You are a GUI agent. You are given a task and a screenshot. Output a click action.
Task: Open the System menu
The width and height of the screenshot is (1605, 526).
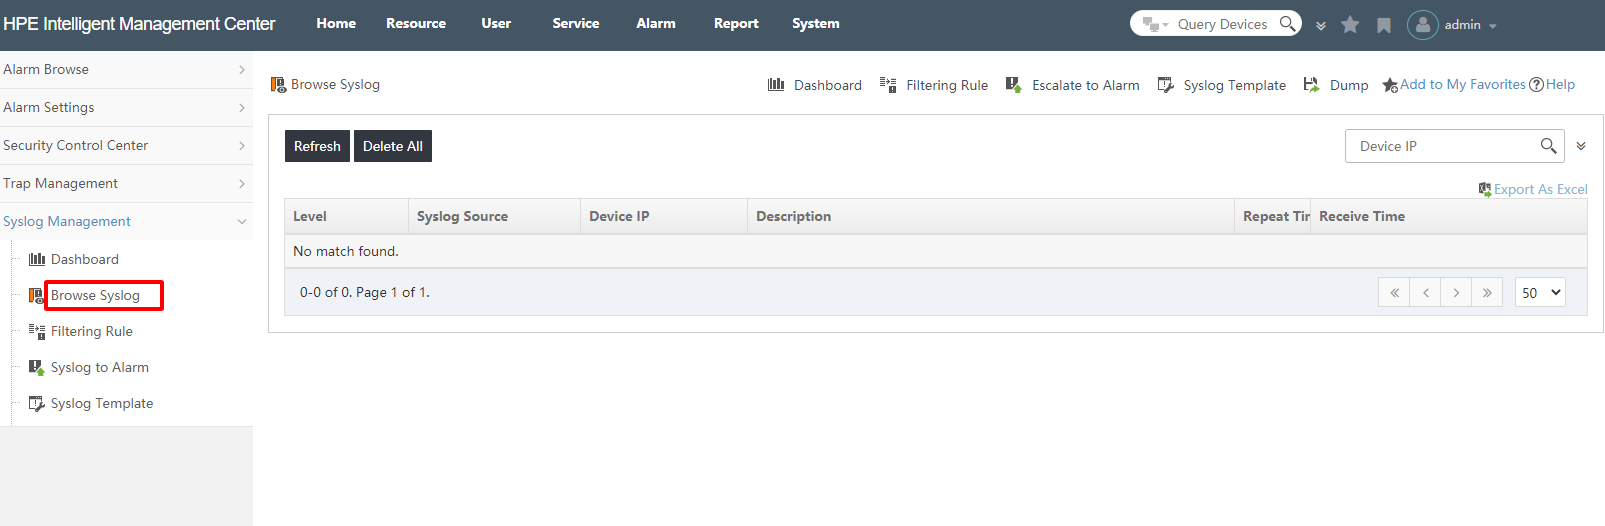pyautogui.click(x=816, y=23)
